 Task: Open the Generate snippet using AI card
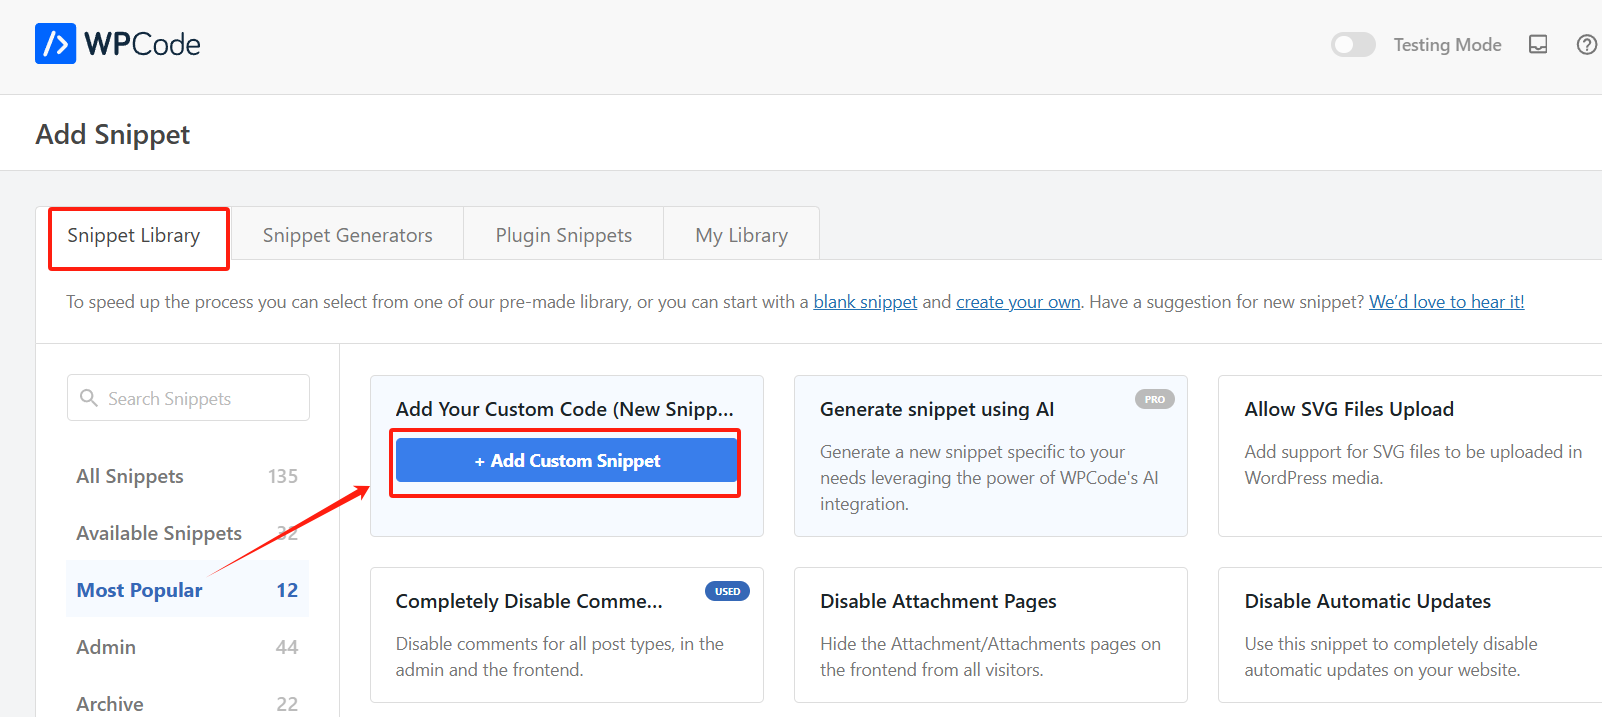click(x=990, y=456)
